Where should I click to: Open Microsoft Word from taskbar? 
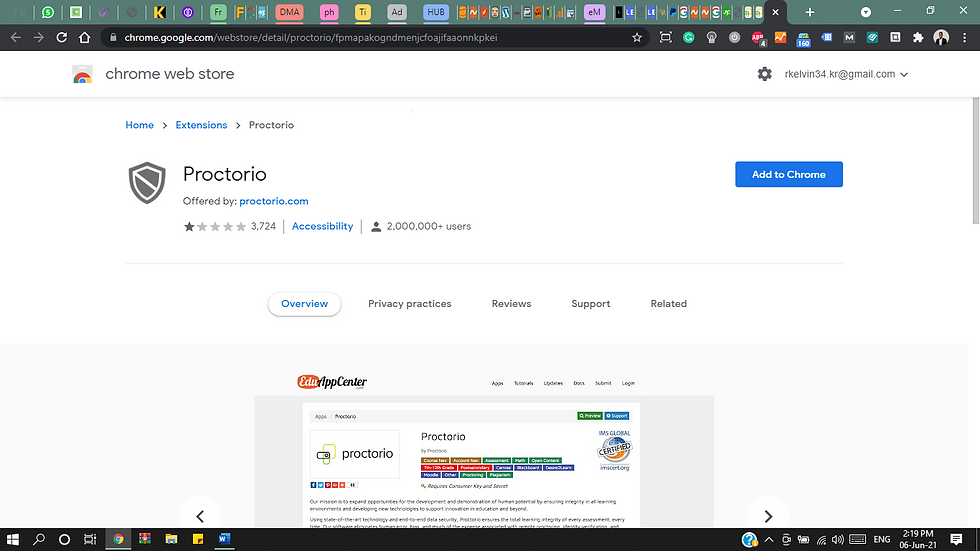point(224,539)
